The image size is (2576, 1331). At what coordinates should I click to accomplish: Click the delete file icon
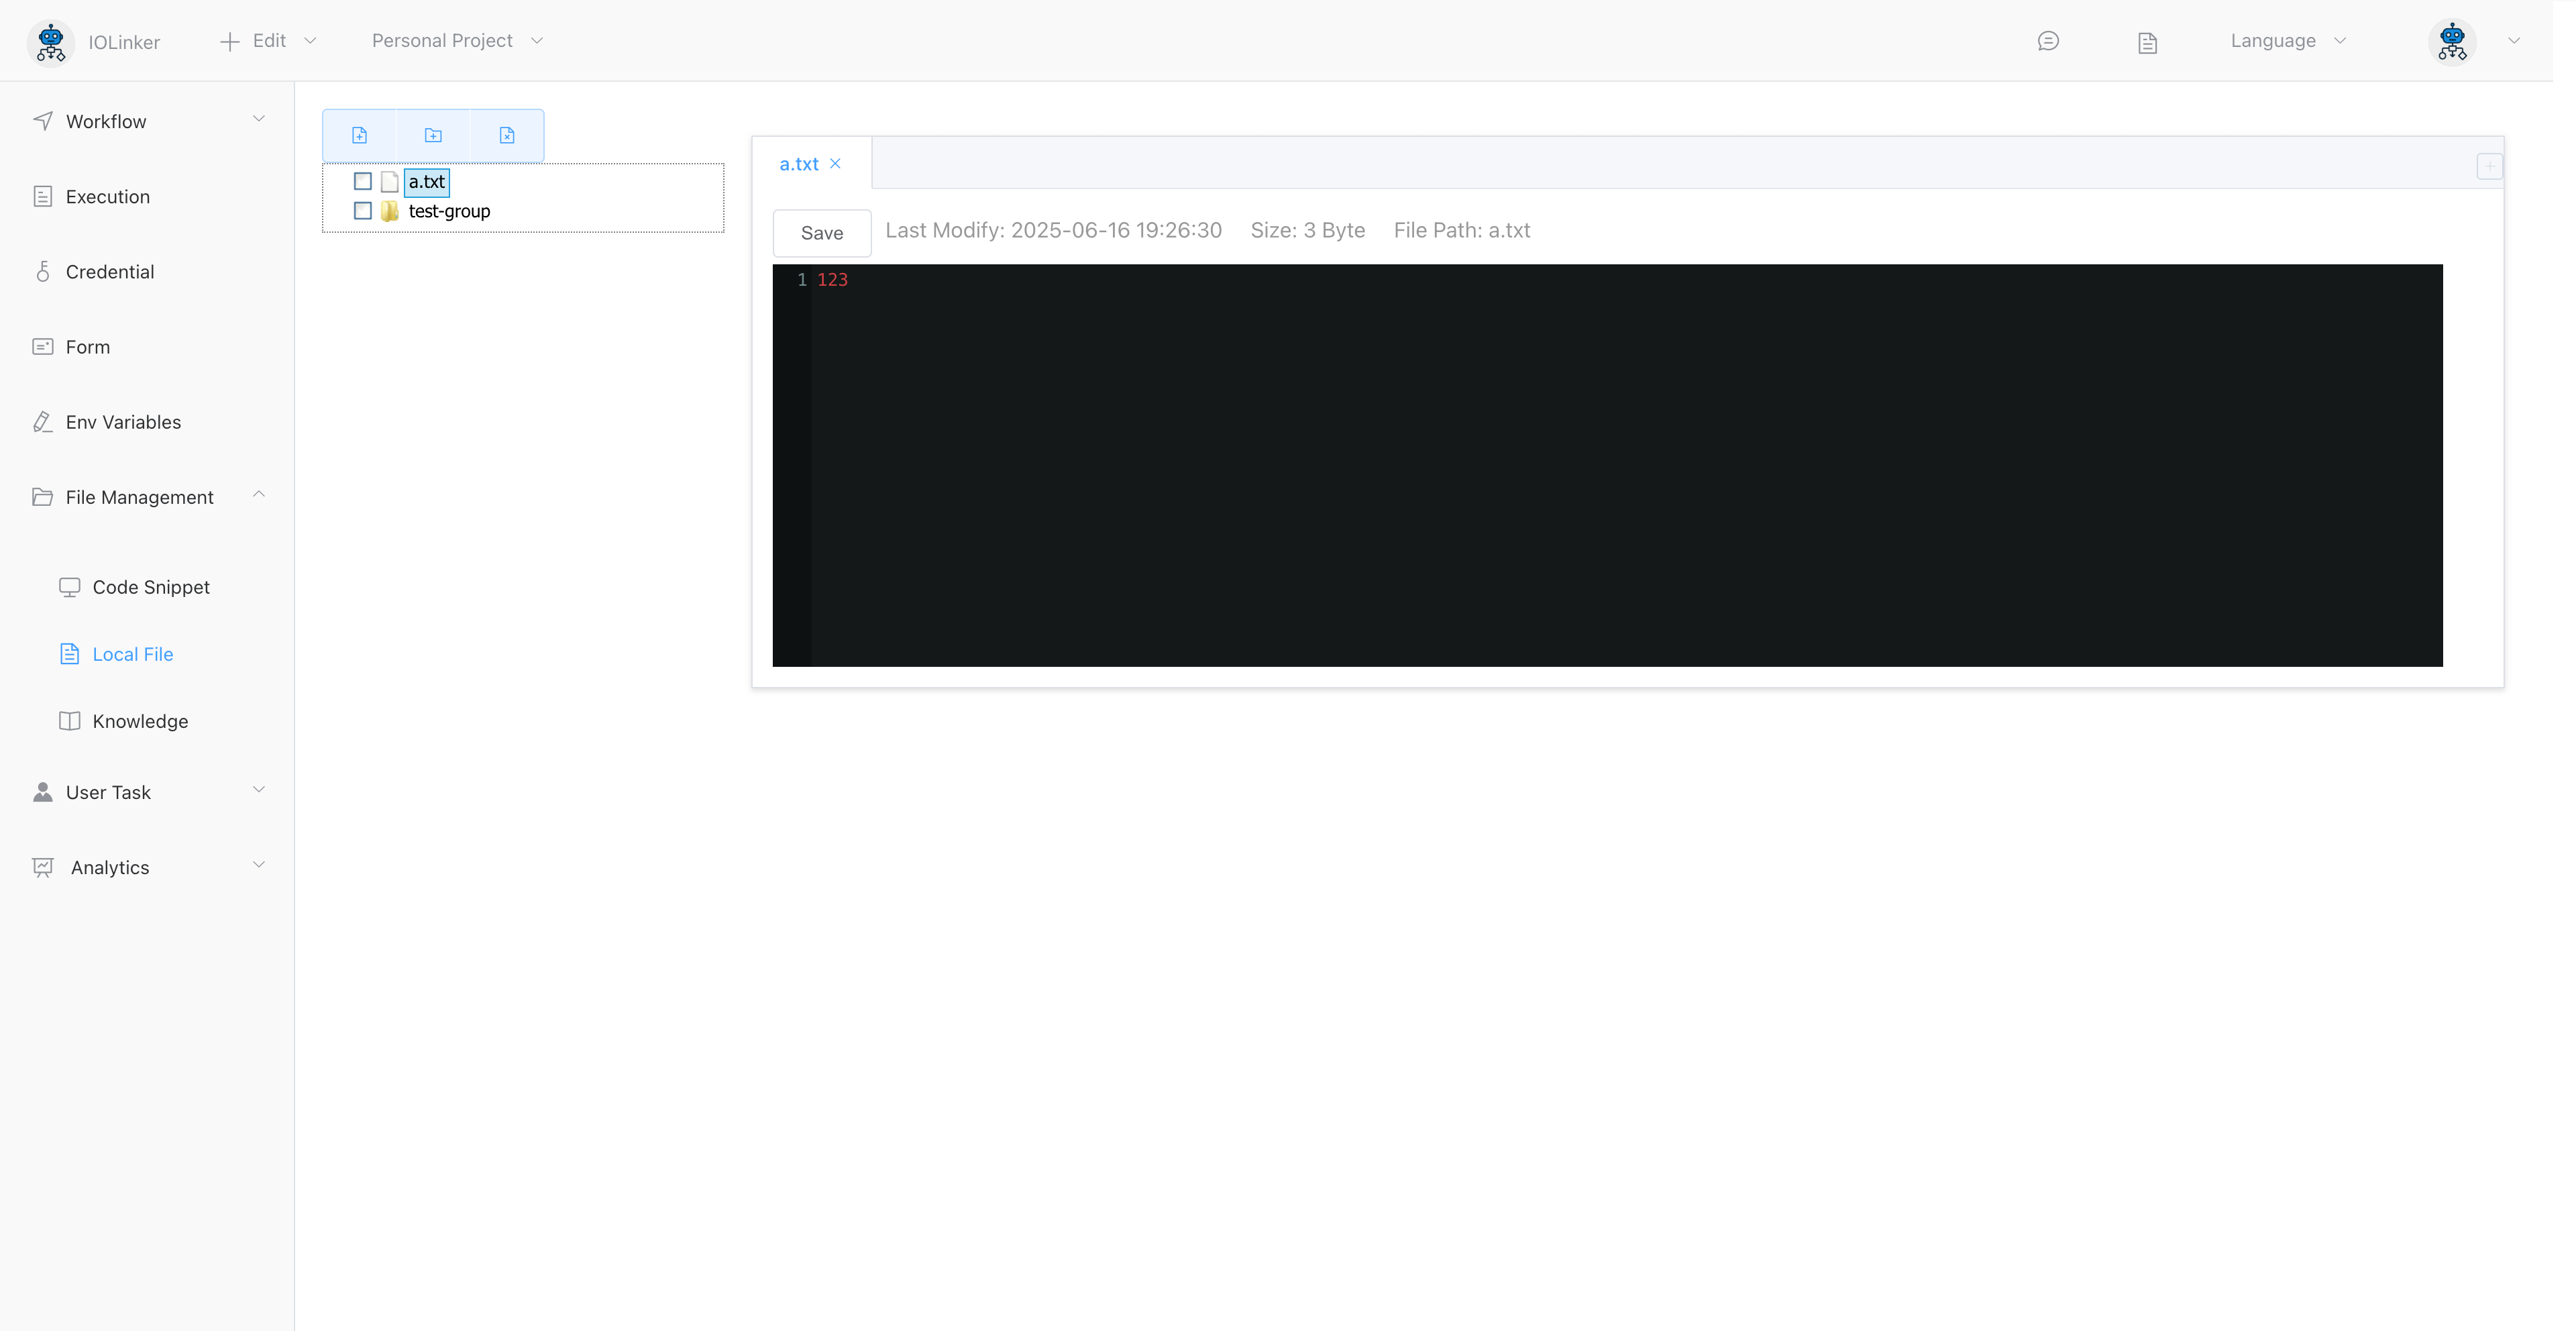(x=507, y=135)
